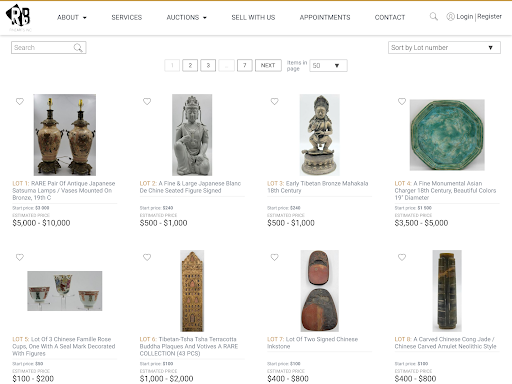The width and height of the screenshot is (512, 384).
Task: Click the NEXT pagination button
Action: point(268,65)
